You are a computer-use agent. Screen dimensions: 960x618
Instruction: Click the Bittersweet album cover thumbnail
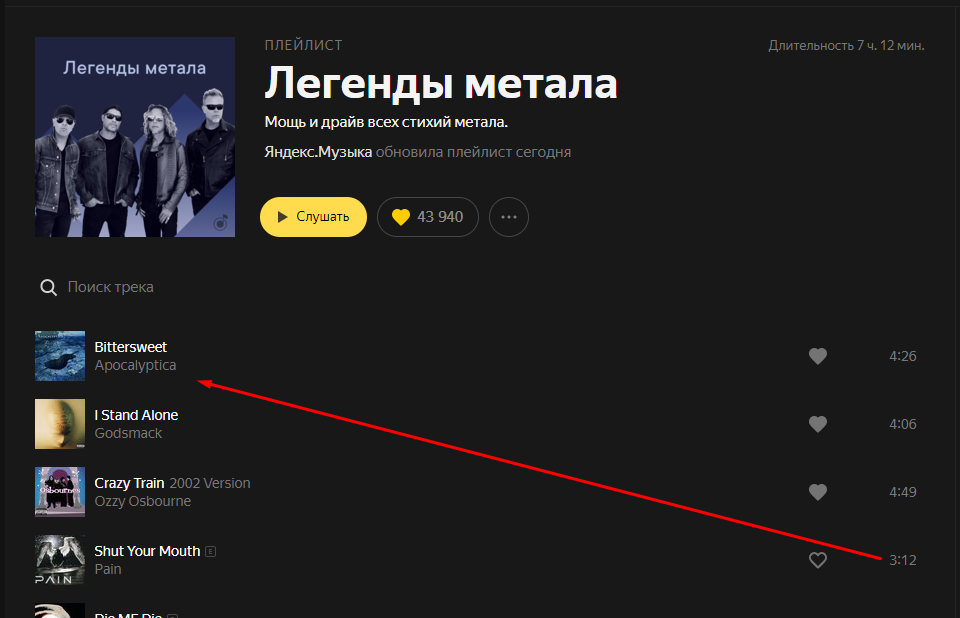[60, 356]
